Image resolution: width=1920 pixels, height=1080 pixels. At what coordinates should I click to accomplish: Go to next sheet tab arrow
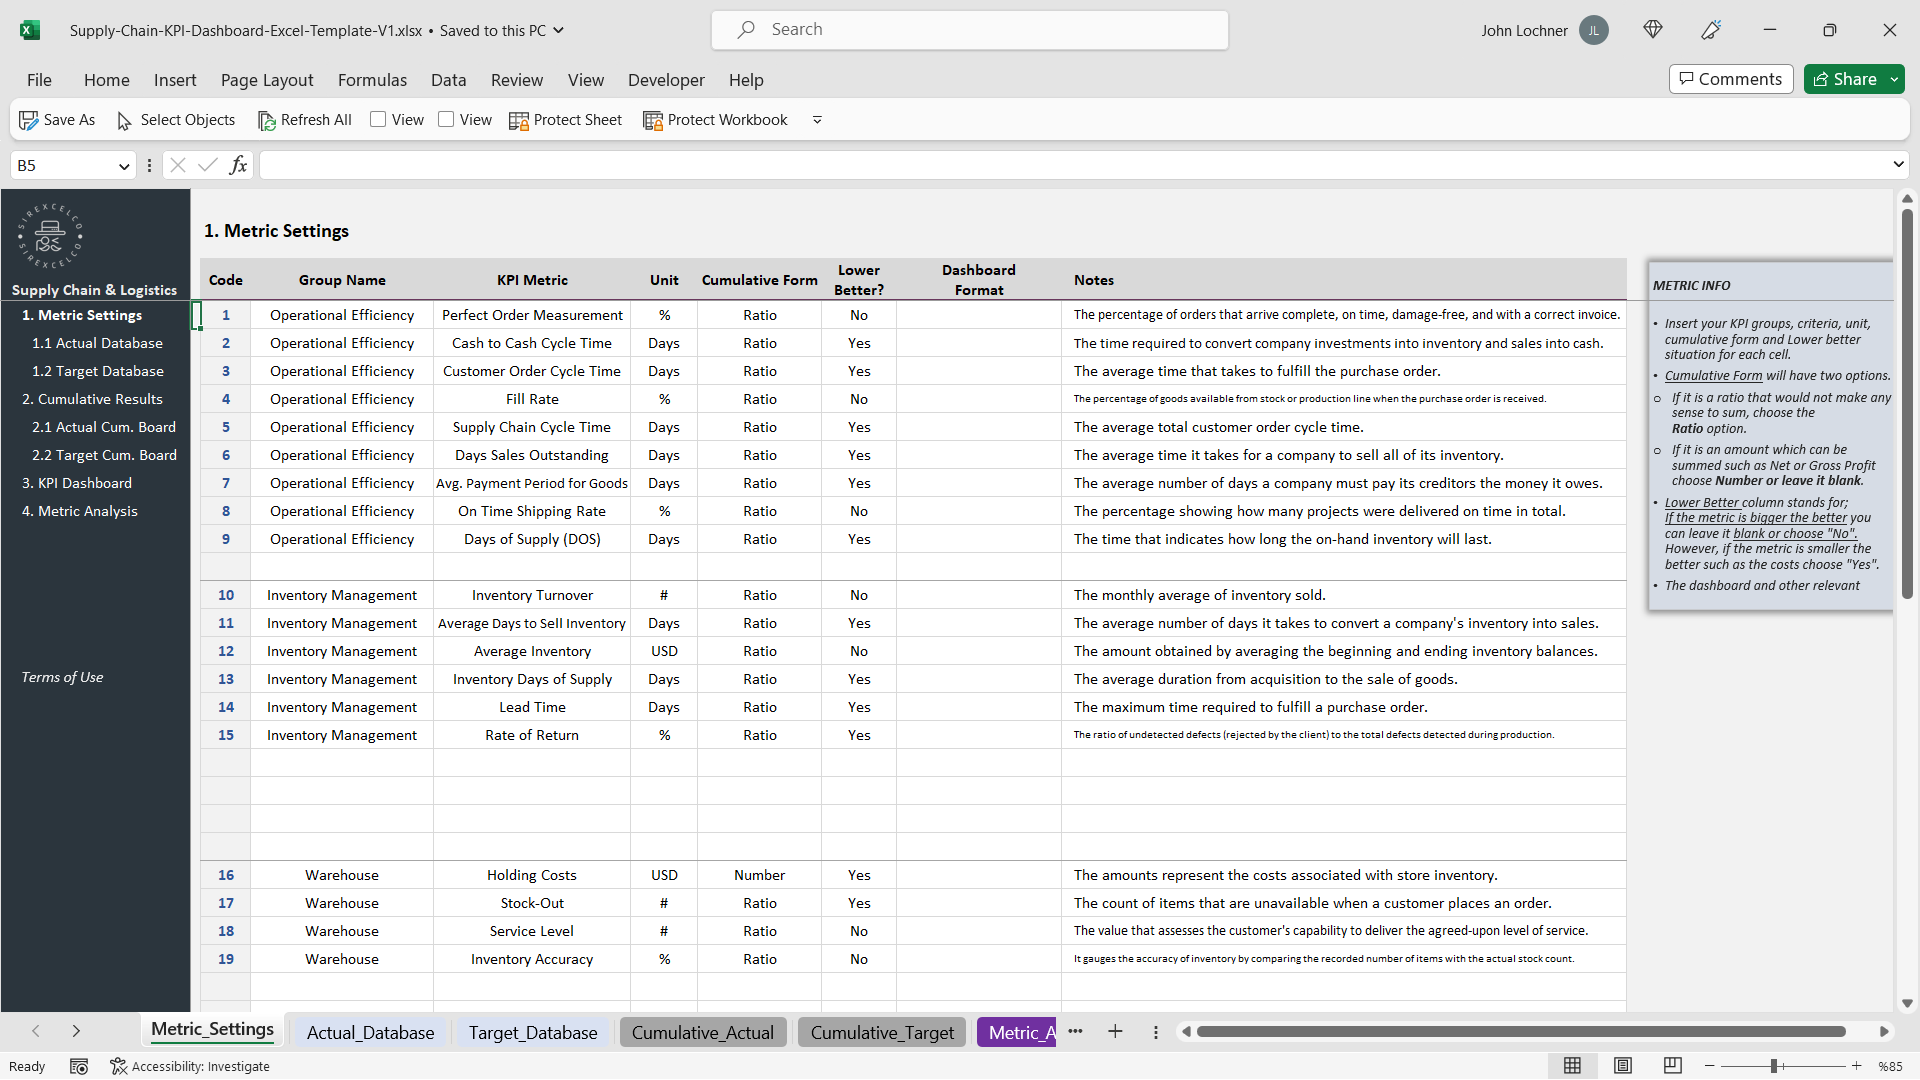76,1031
